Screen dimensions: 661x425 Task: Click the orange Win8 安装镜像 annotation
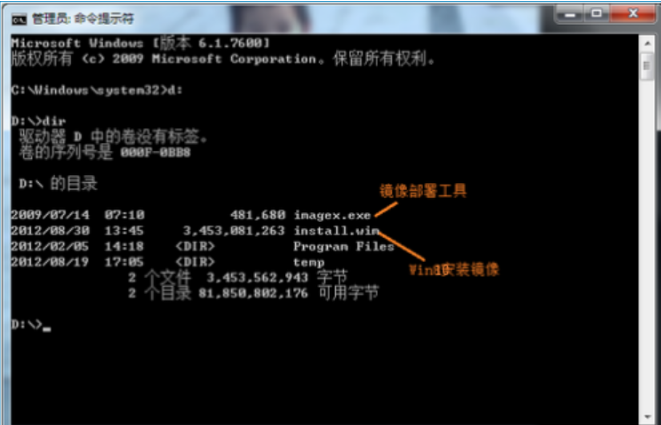click(454, 270)
